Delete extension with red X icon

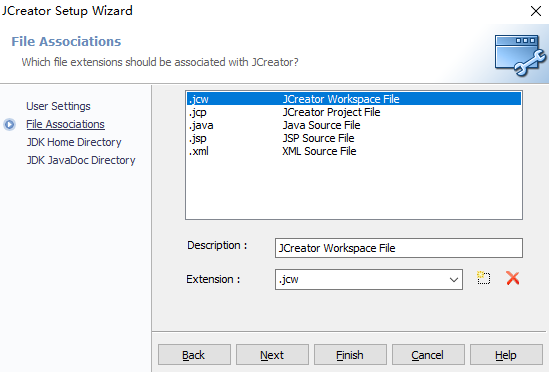coord(513,278)
